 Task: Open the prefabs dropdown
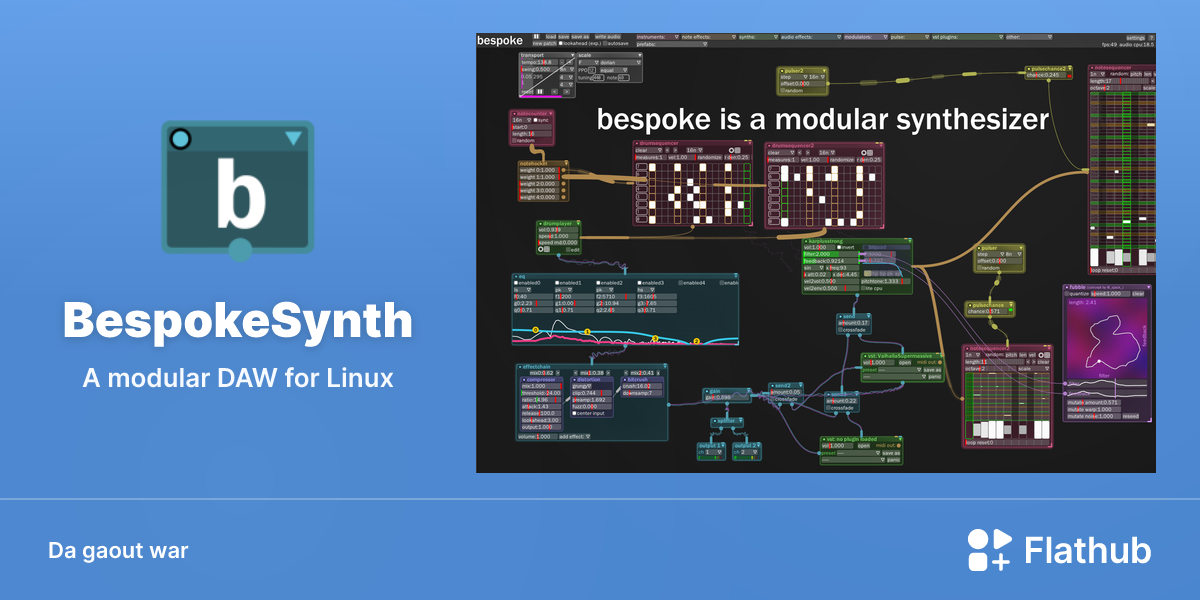coord(672,44)
